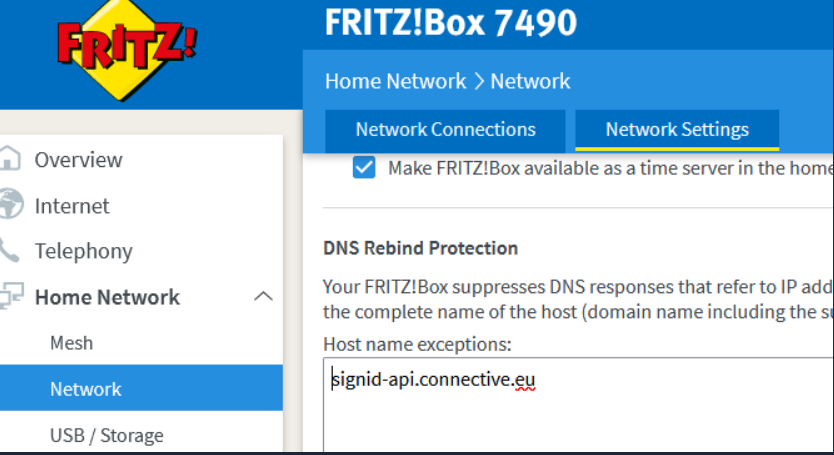Select the Network Settings tab
This screenshot has height=455, width=834.
tap(677, 130)
